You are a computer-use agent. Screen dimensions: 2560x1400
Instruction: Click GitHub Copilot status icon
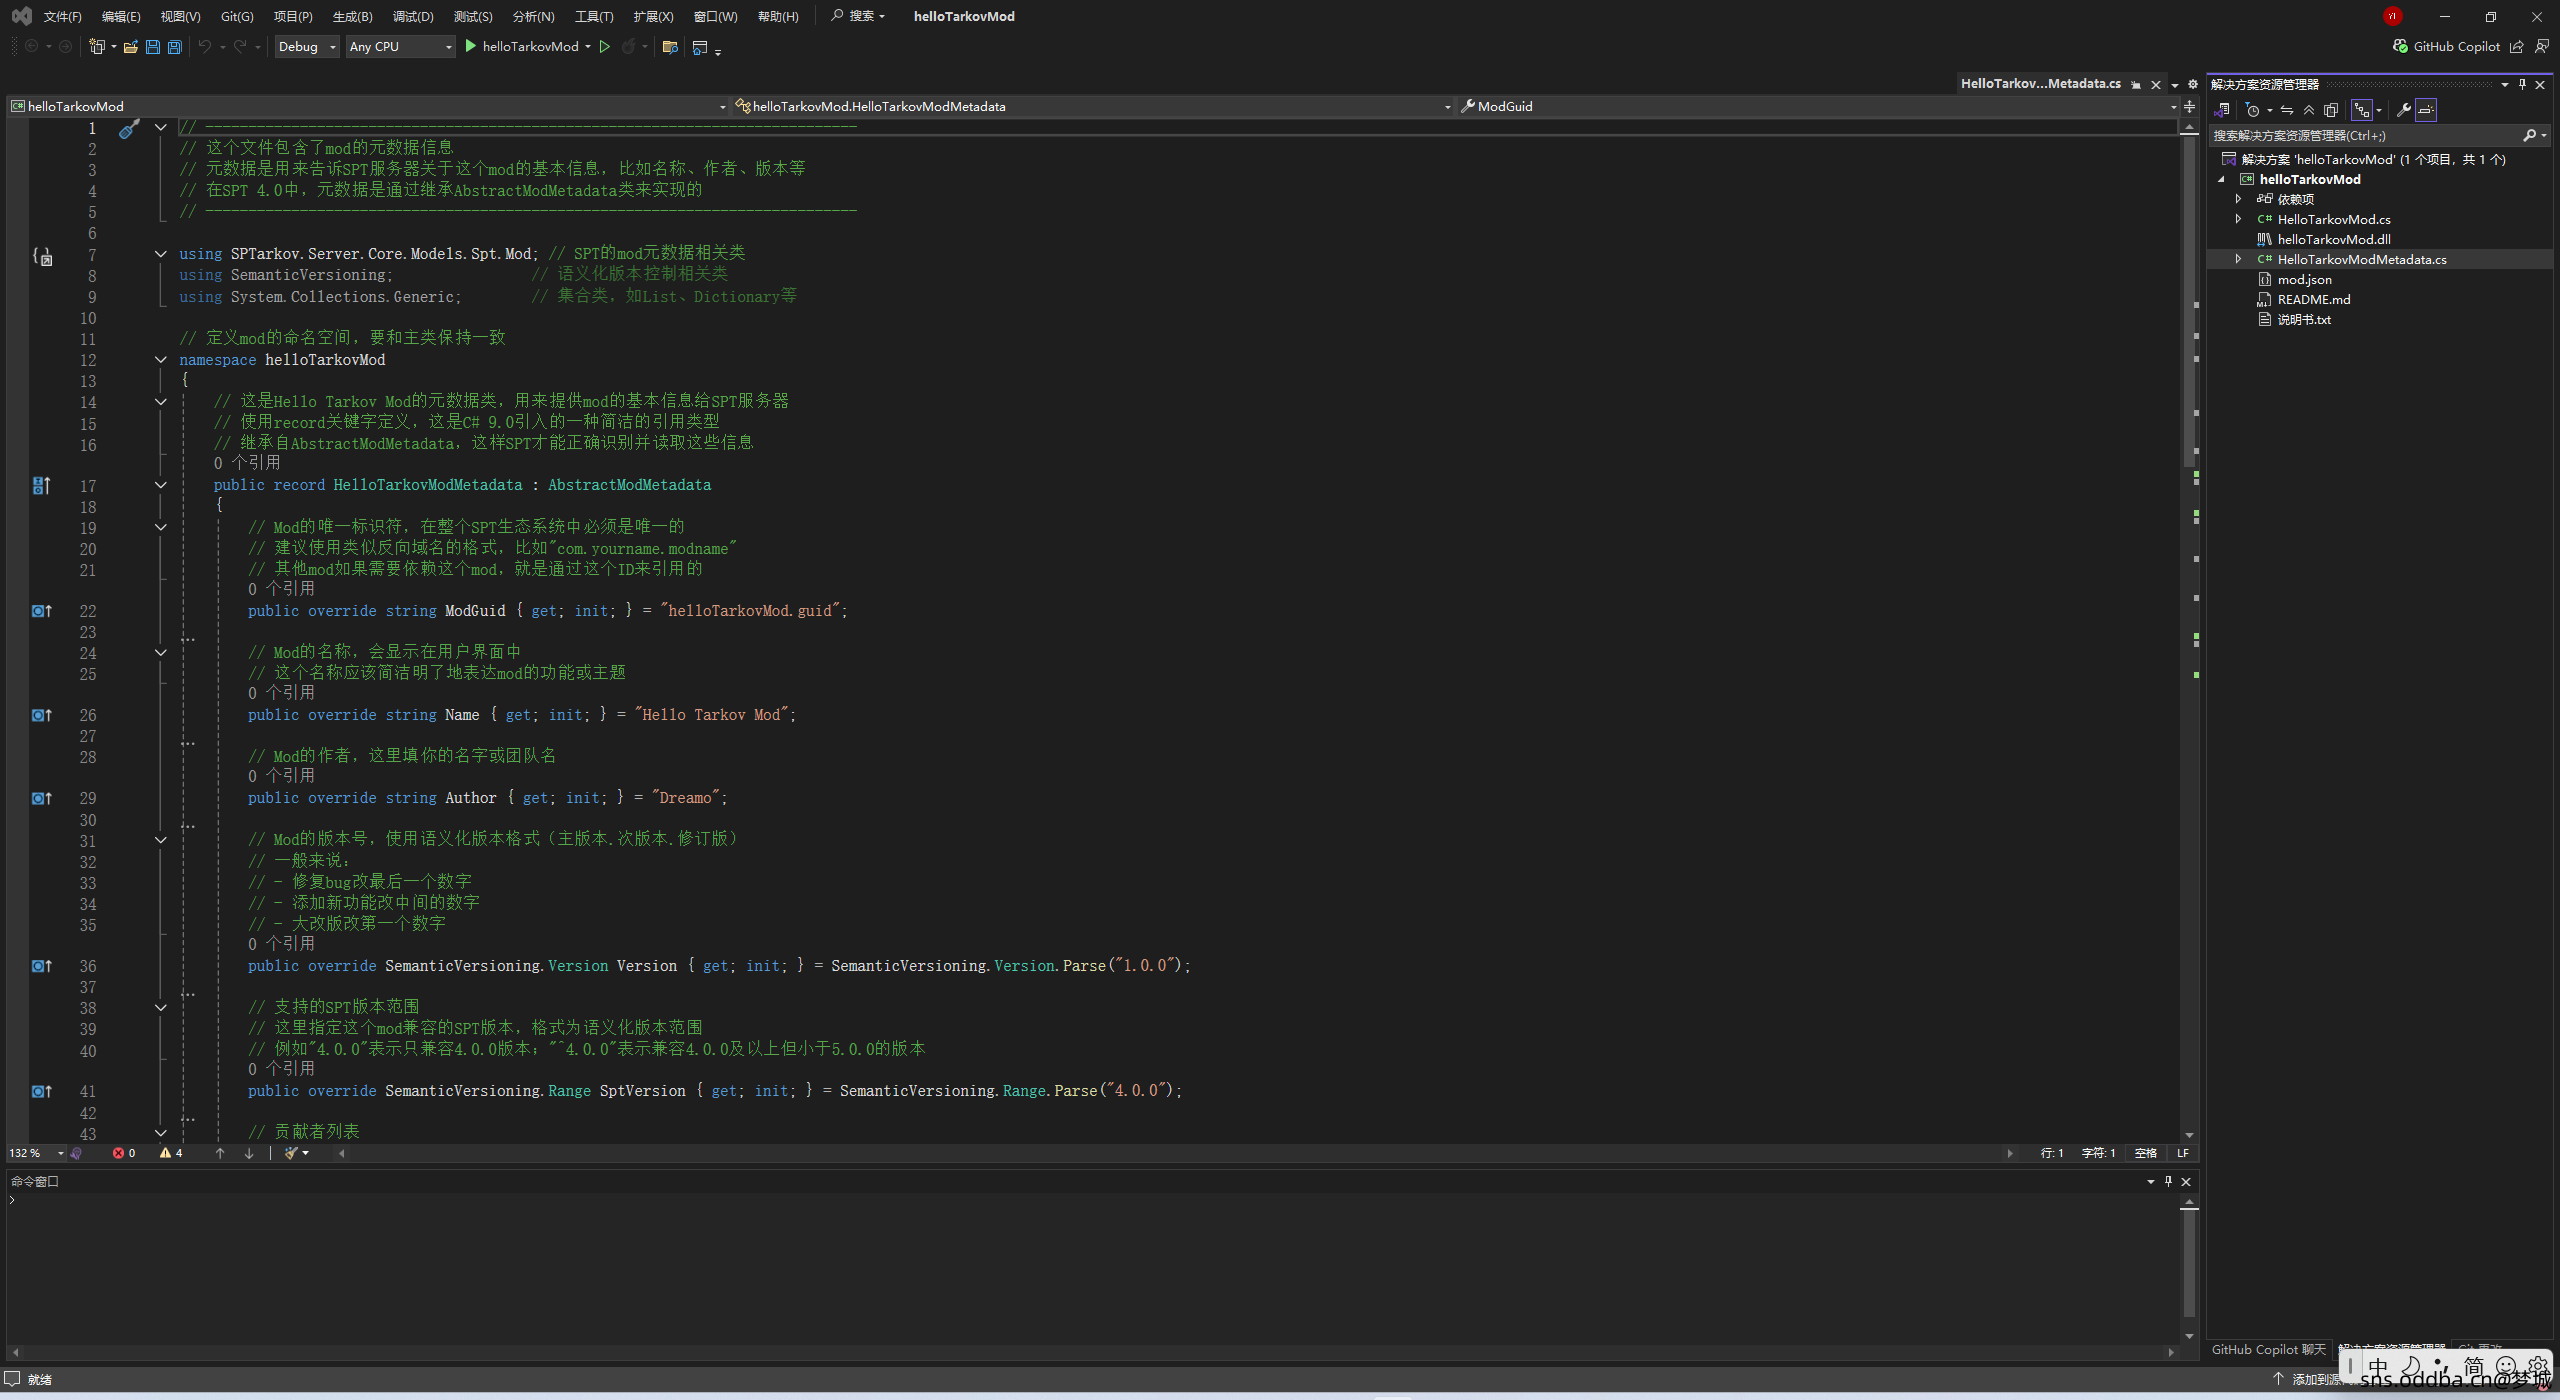point(2400,47)
